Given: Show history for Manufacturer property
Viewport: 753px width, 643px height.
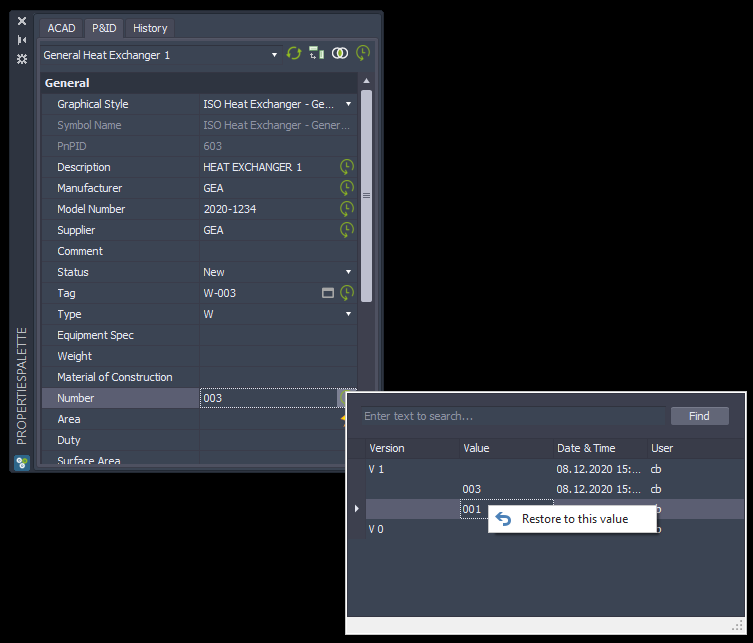Looking at the screenshot, I should tap(347, 188).
